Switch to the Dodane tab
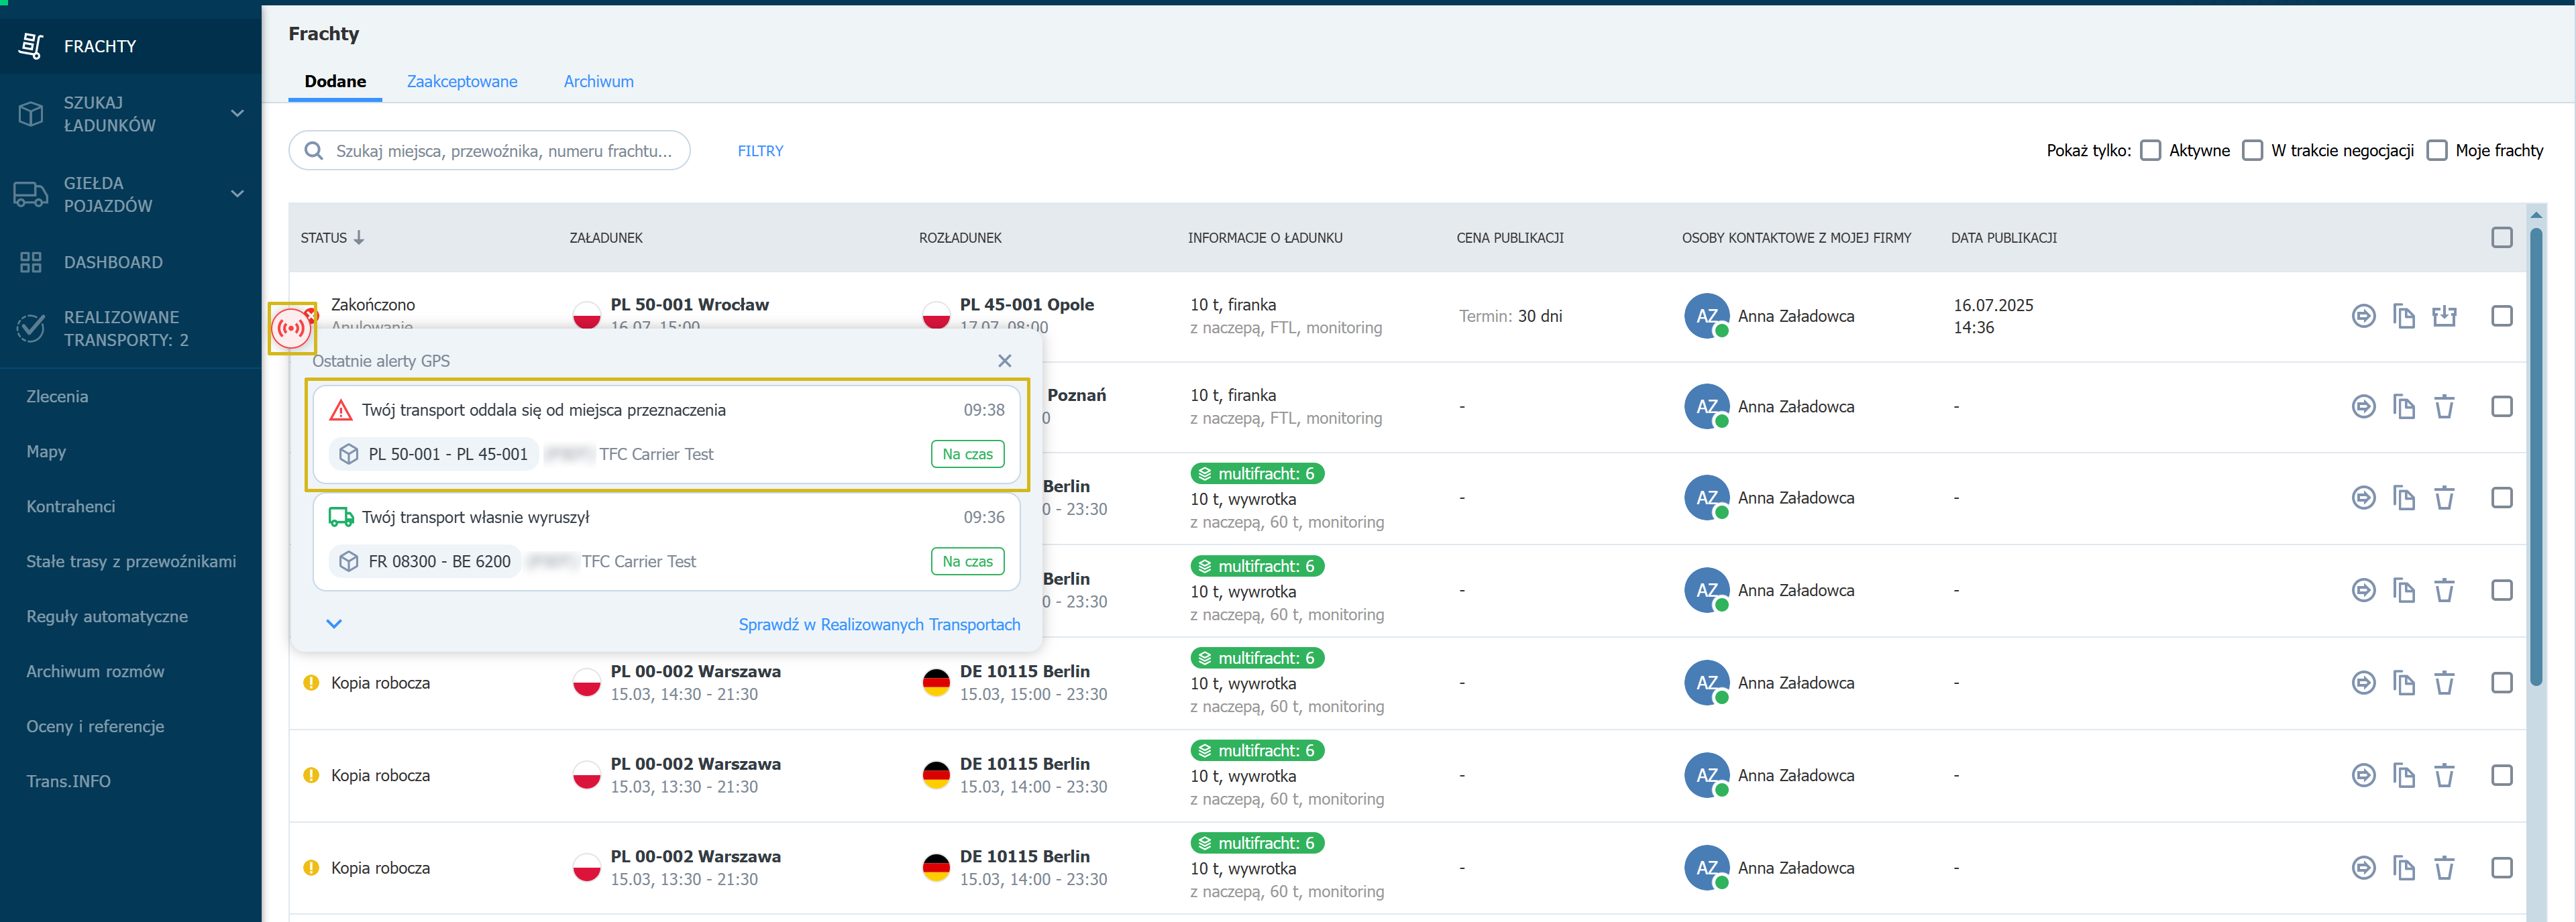 [335, 82]
